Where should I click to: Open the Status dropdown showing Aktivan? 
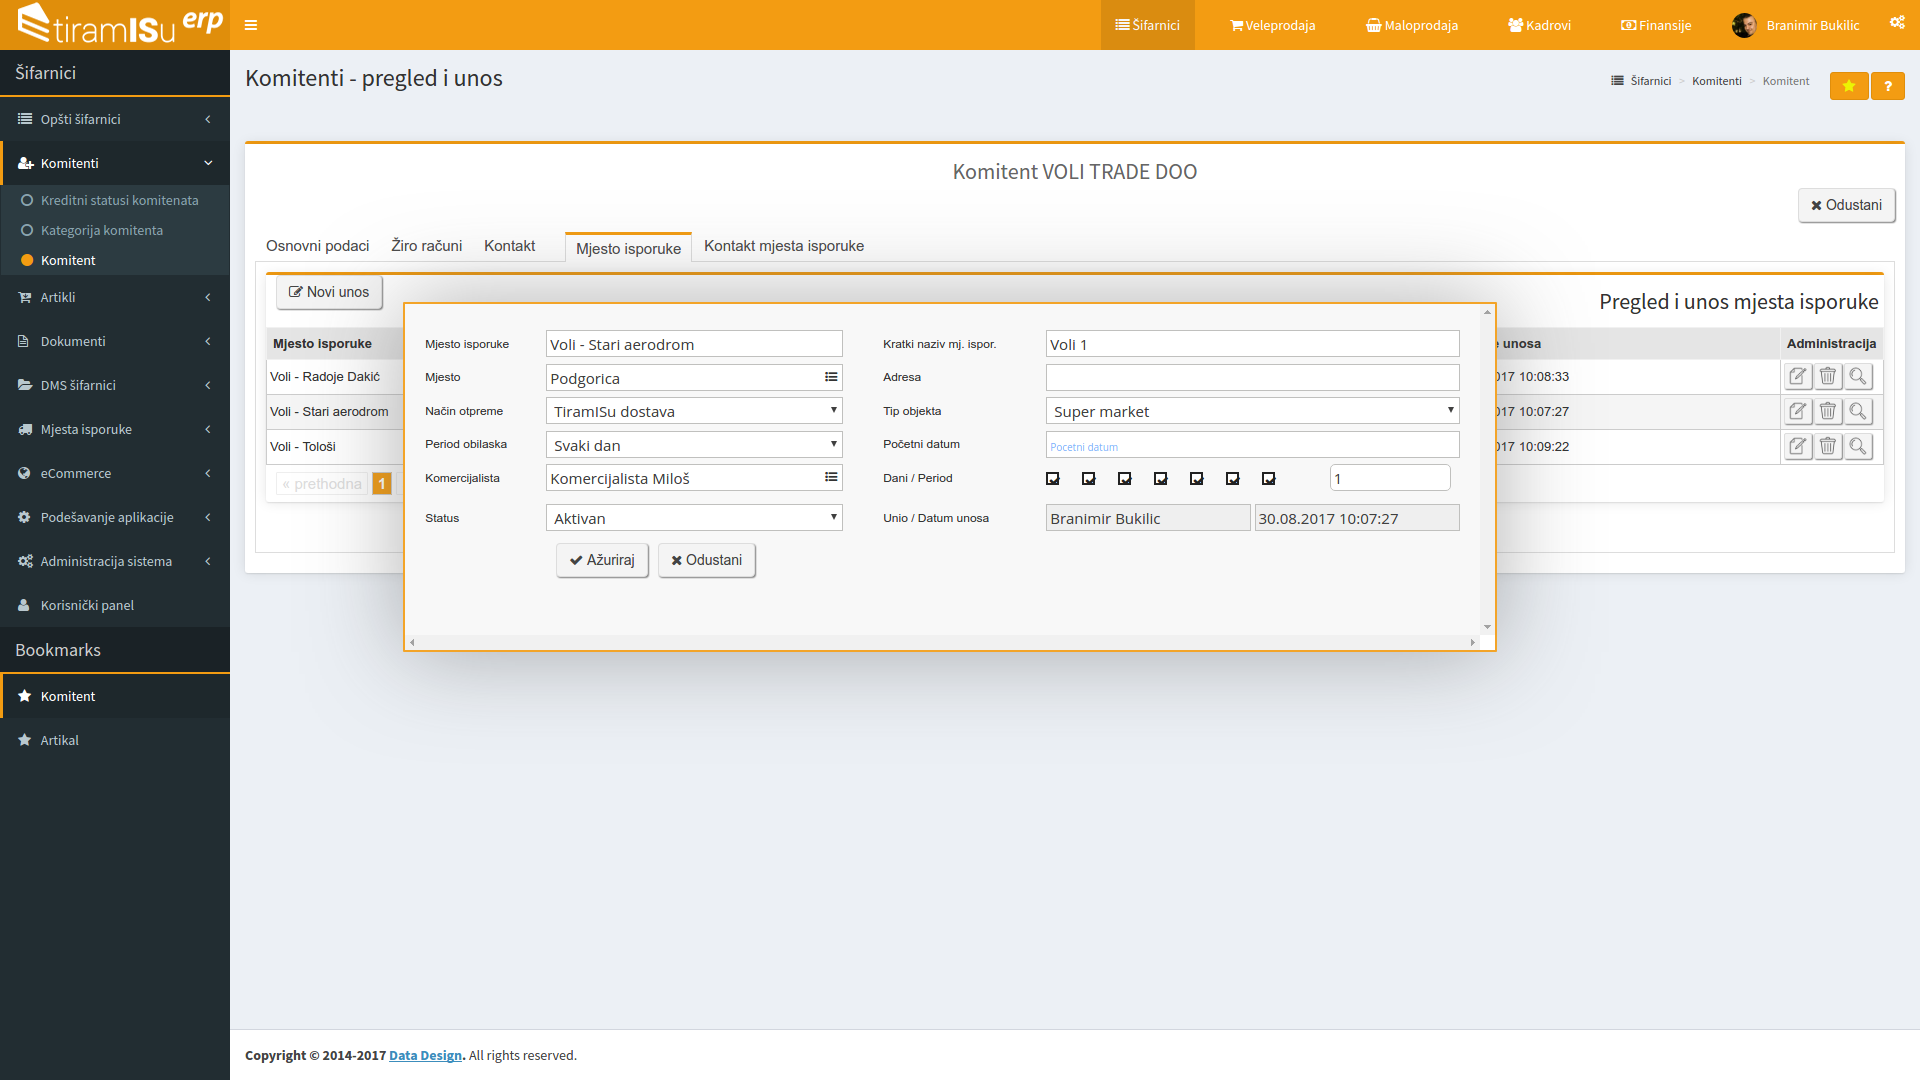[x=694, y=518]
